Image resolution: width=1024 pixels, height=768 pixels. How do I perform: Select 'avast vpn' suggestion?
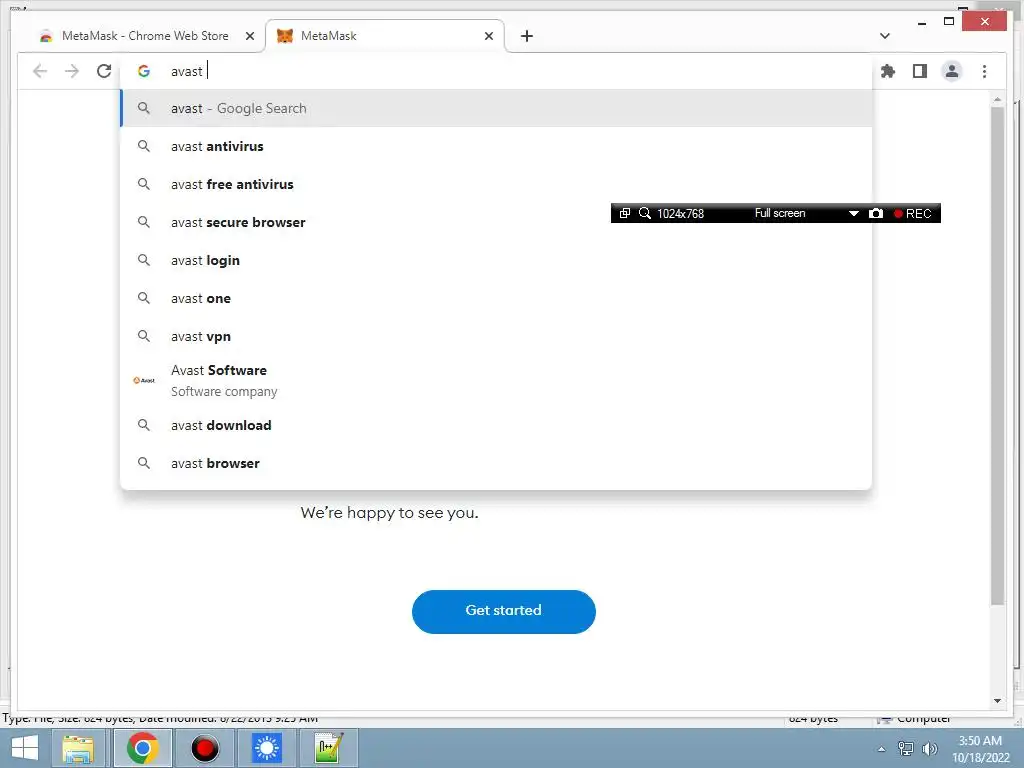pyautogui.click(x=496, y=336)
